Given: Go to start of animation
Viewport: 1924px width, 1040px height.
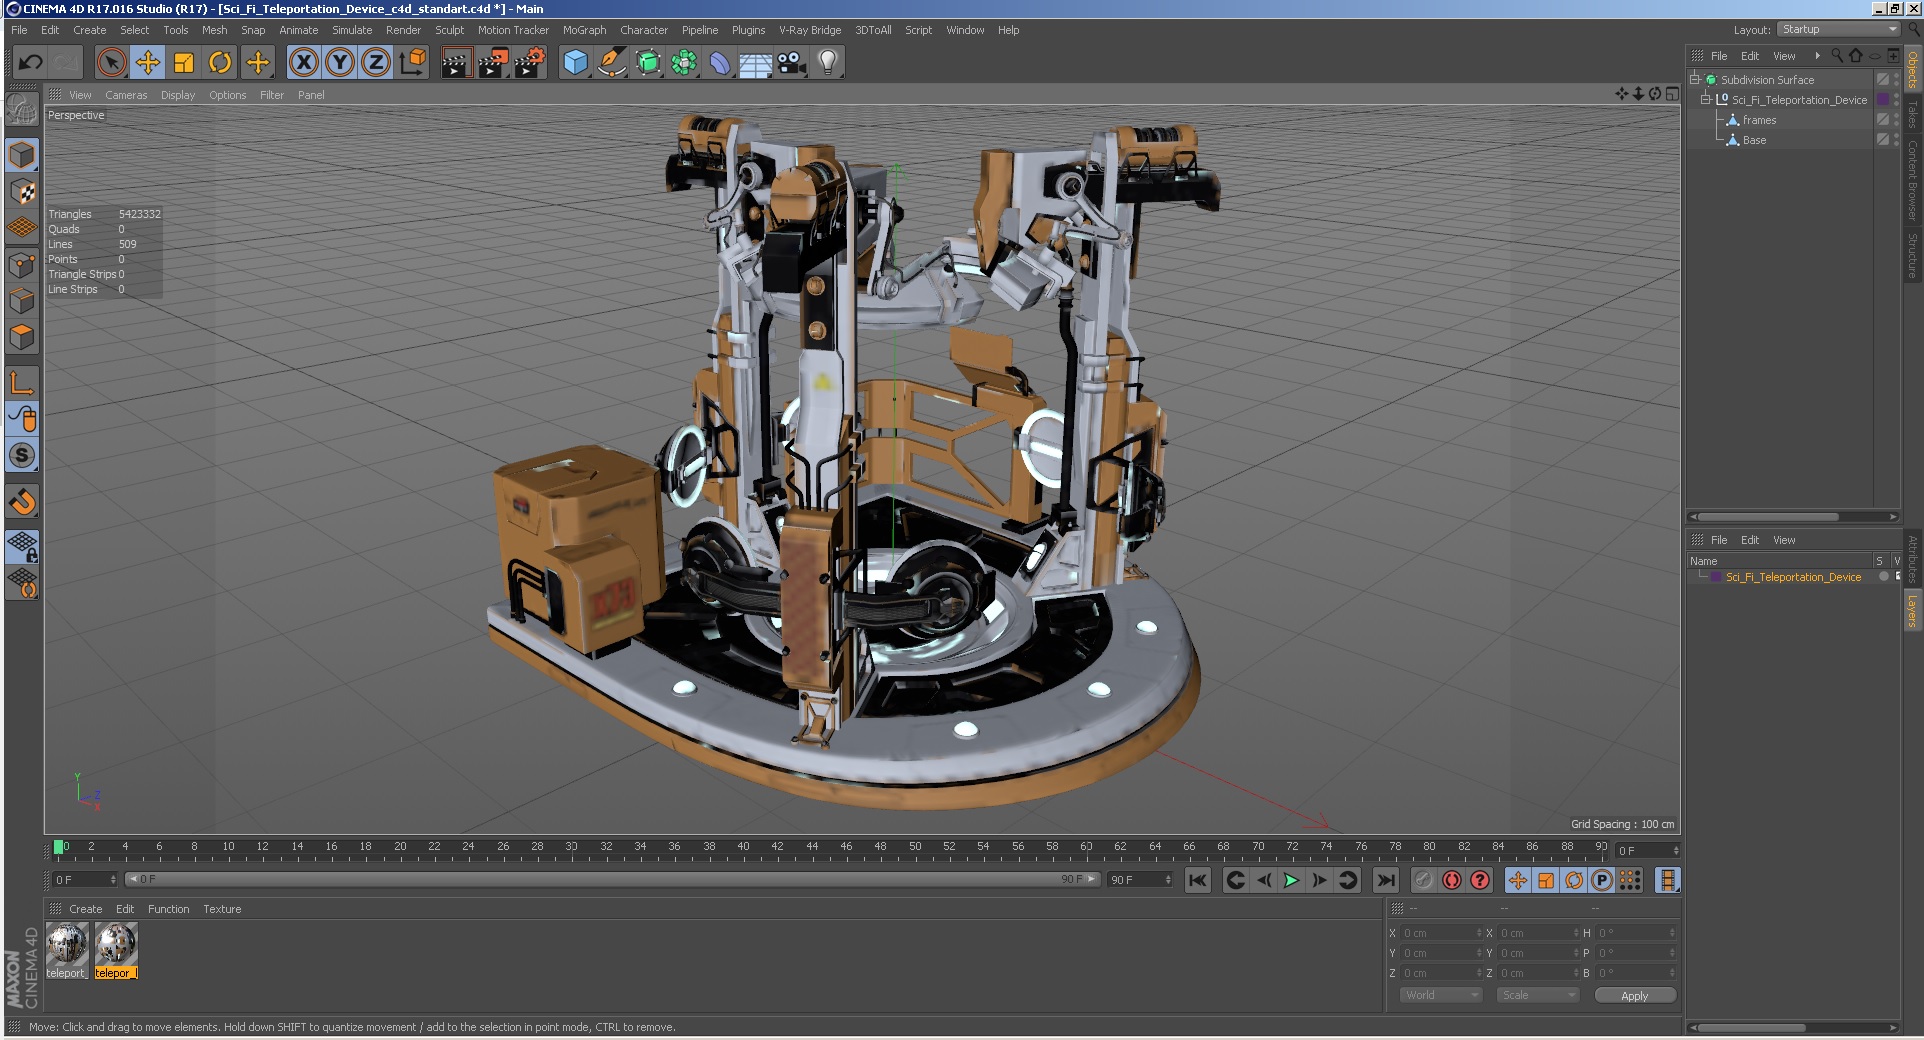Looking at the screenshot, I should [x=1197, y=880].
